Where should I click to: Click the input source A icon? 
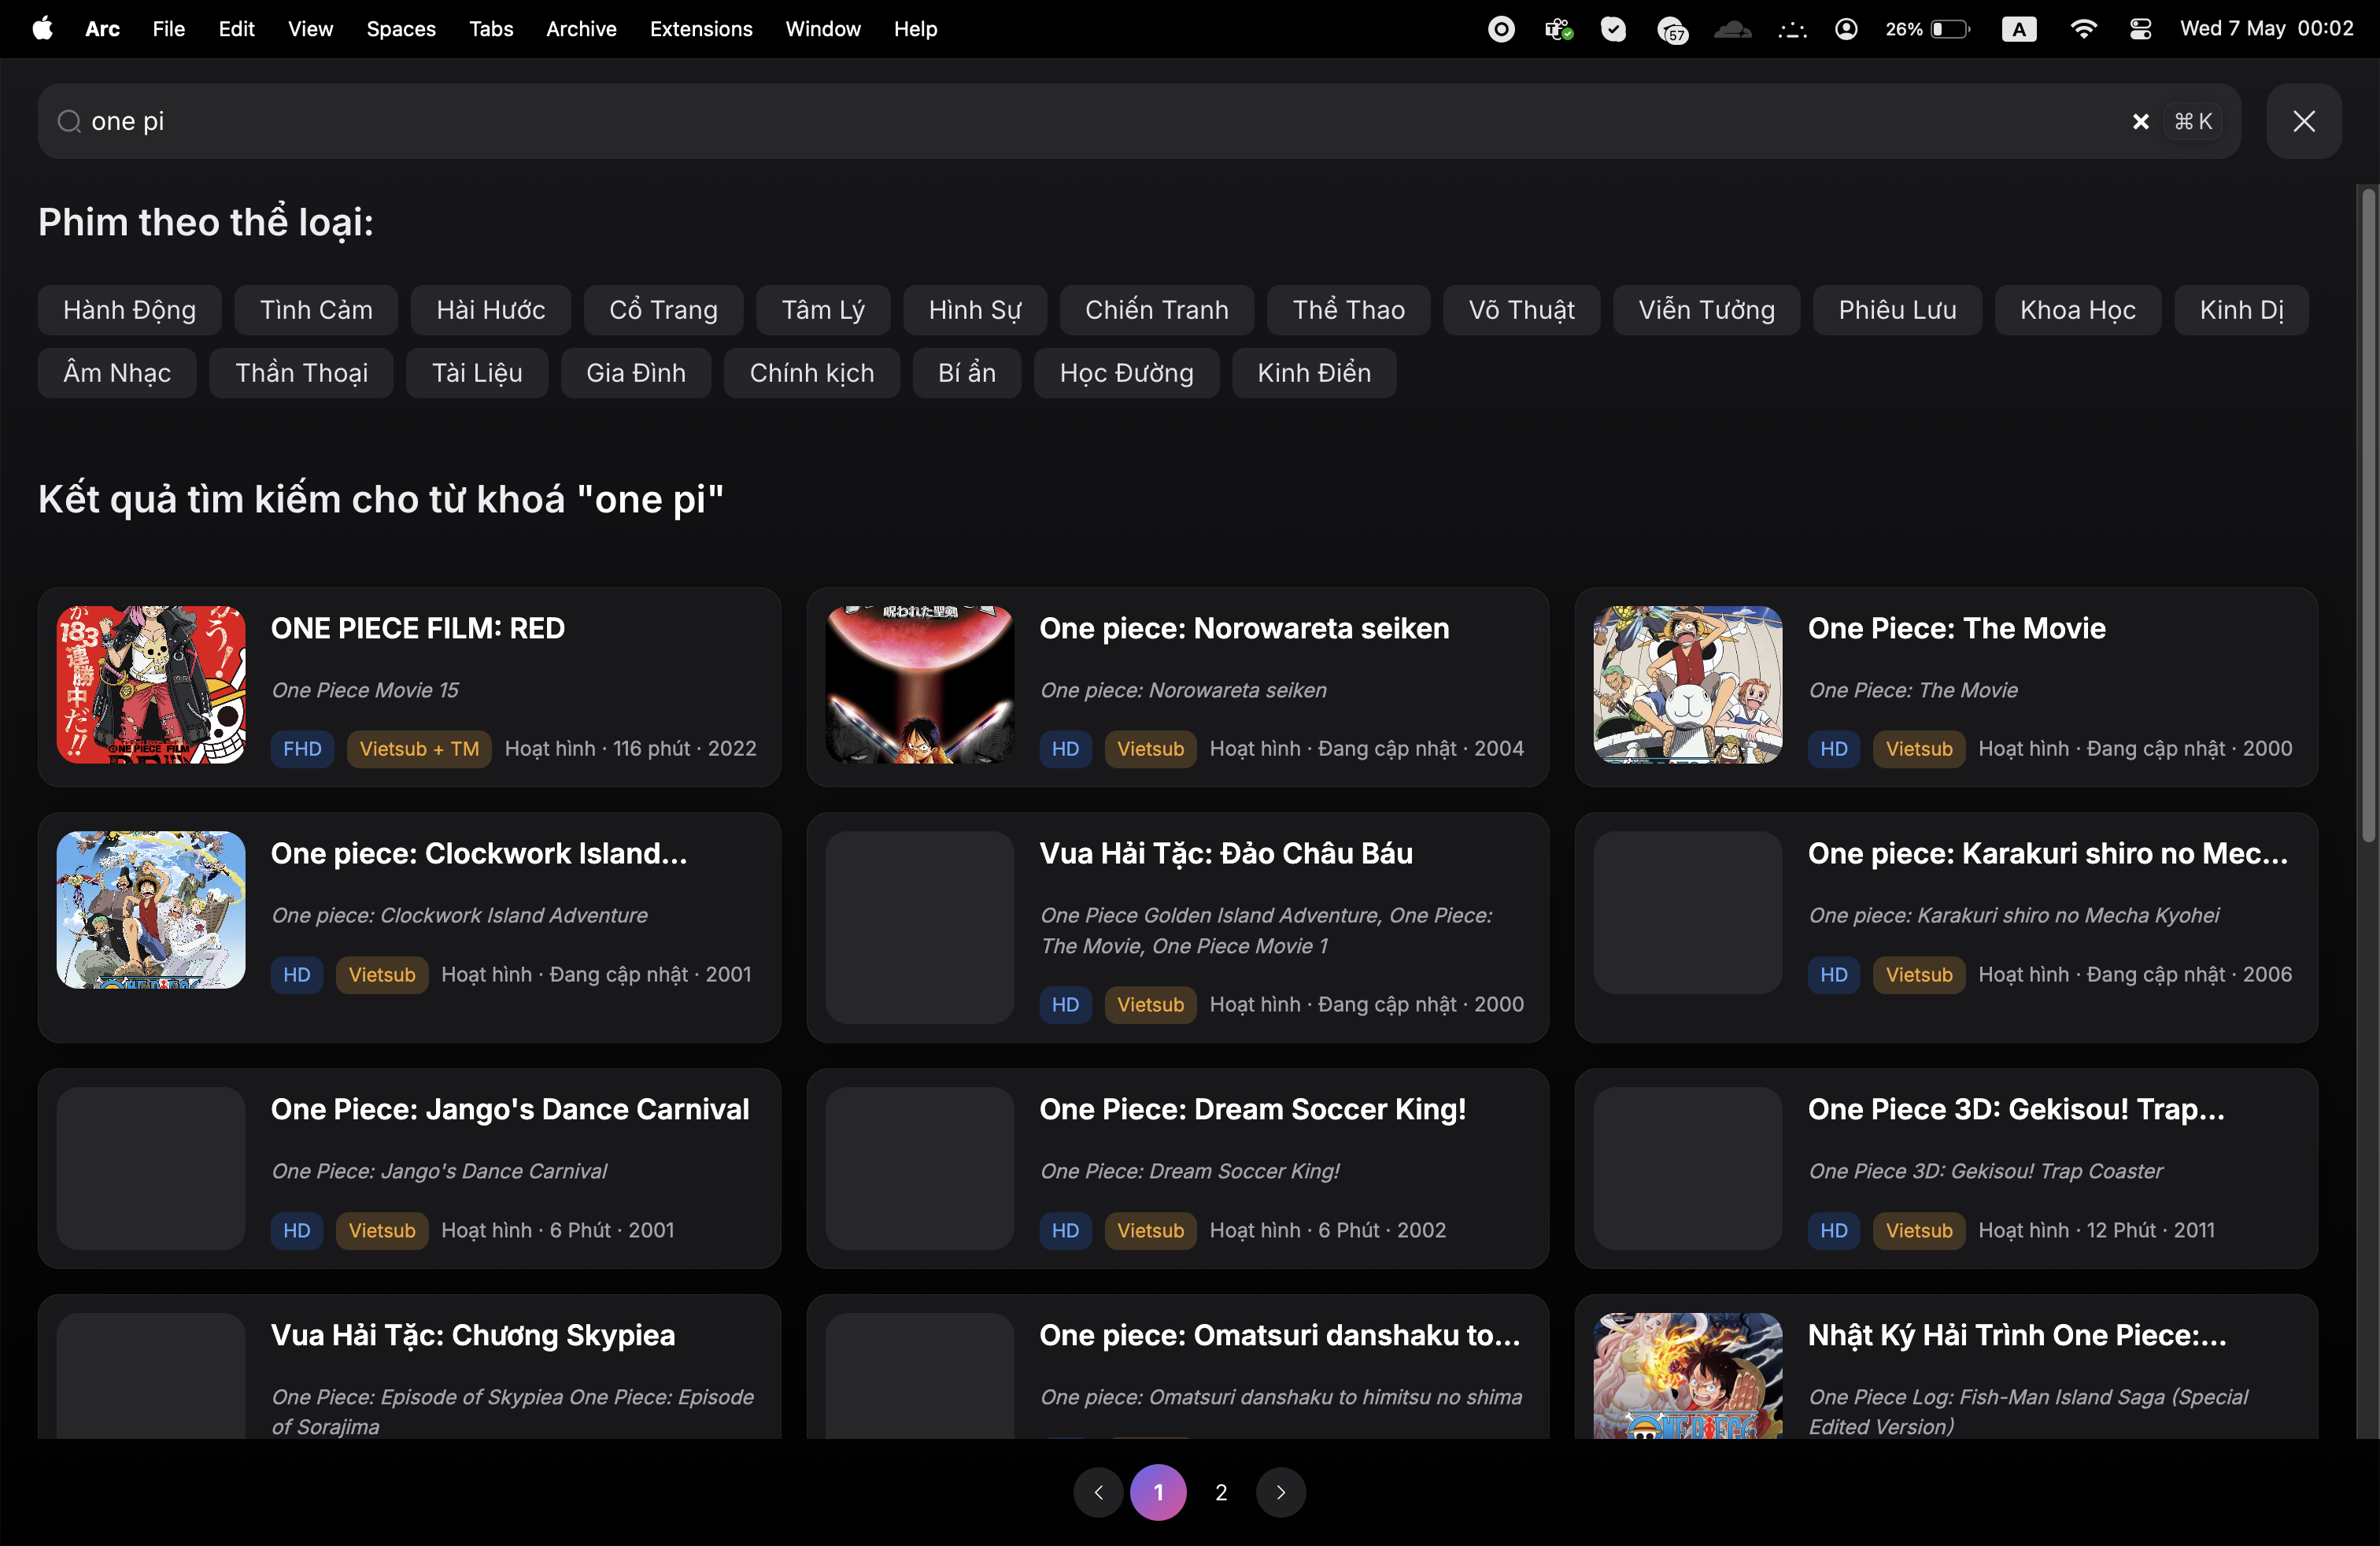[x=2018, y=29]
